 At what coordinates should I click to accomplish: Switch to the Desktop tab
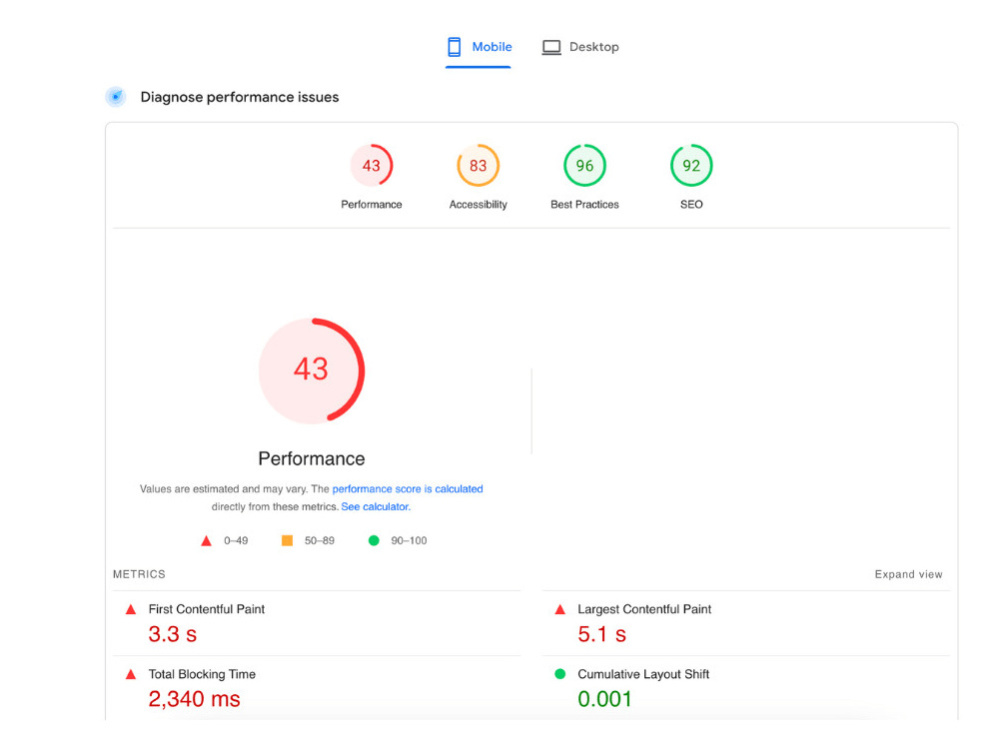coord(580,47)
